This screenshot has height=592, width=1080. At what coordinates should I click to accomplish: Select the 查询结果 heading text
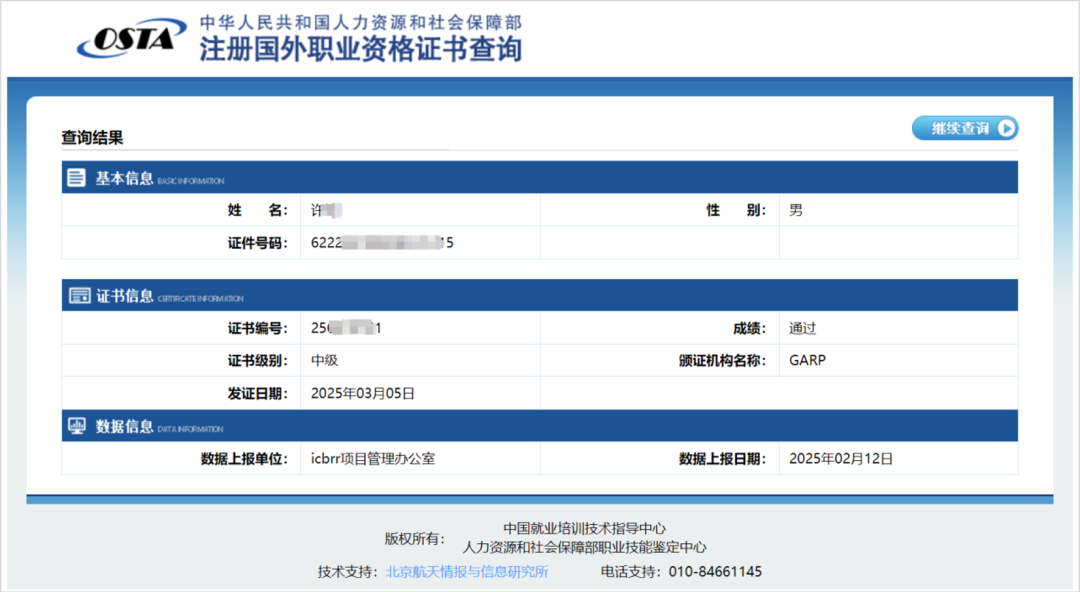point(92,138)
